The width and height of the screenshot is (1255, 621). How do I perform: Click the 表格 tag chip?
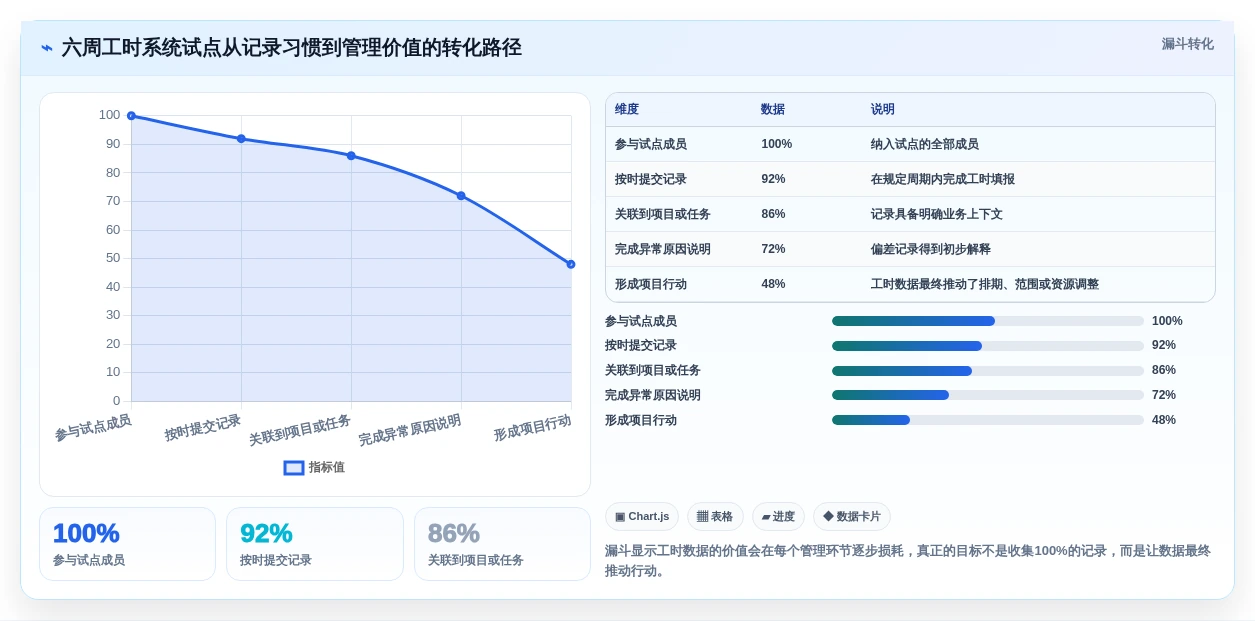pyautogui.click(x=715, y=516)
